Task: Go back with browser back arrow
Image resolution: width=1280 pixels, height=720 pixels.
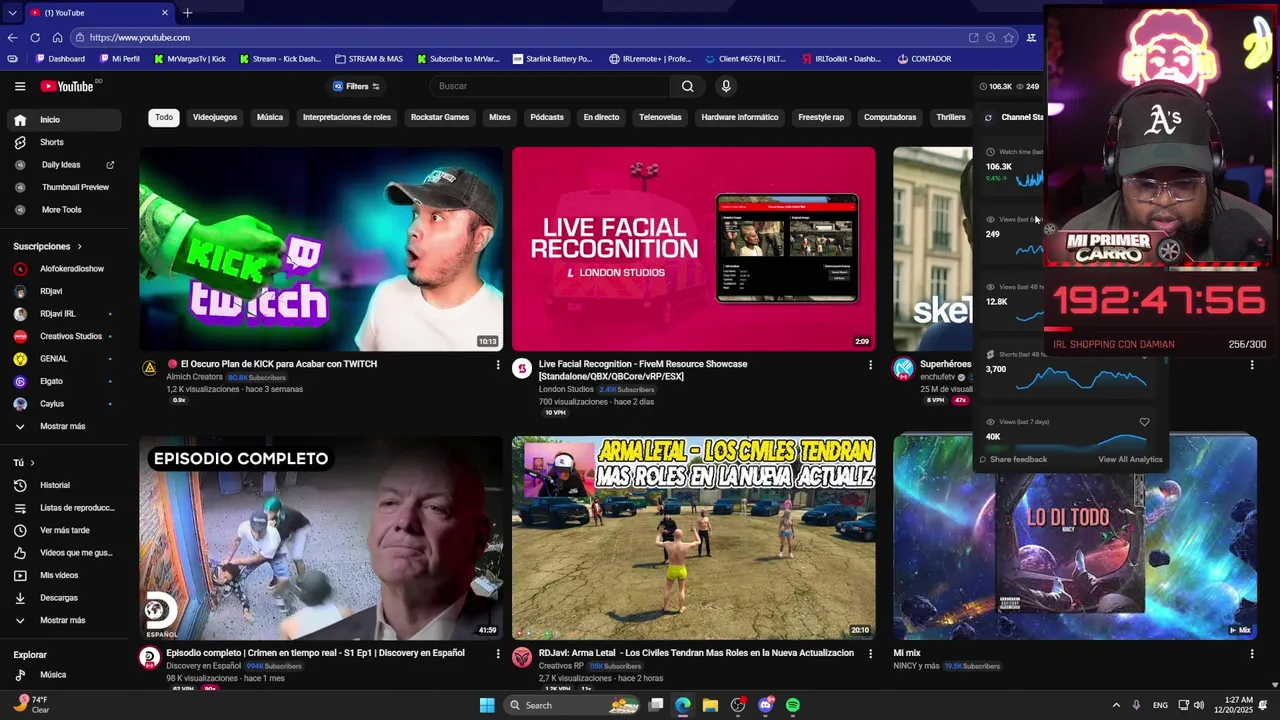Action: [12, 37]
